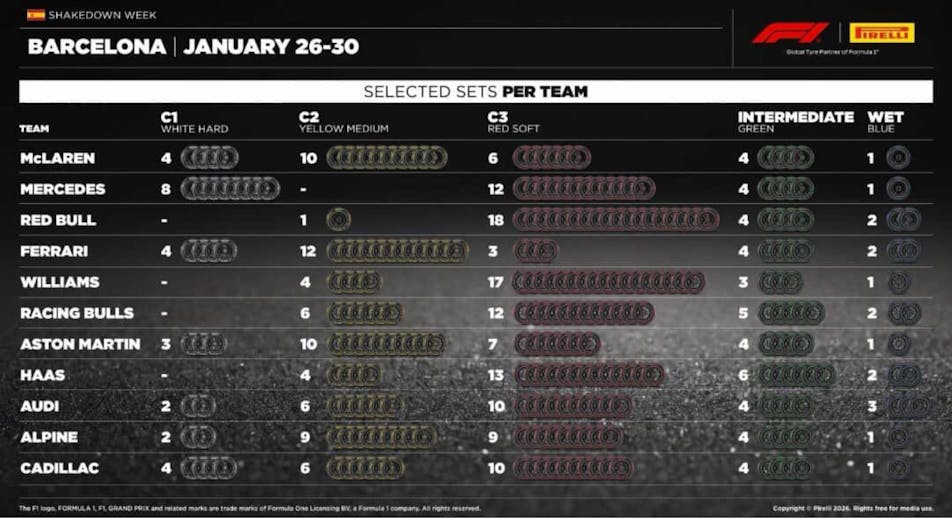Click Audi's three blue wet tyres
This screenshot has width=952, height=518.
click(908, 406)
